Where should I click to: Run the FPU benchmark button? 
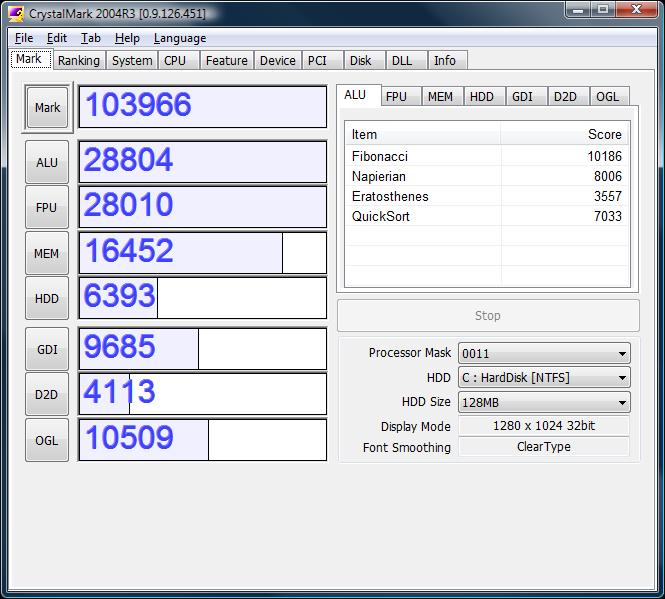click(x=47, y=207)
